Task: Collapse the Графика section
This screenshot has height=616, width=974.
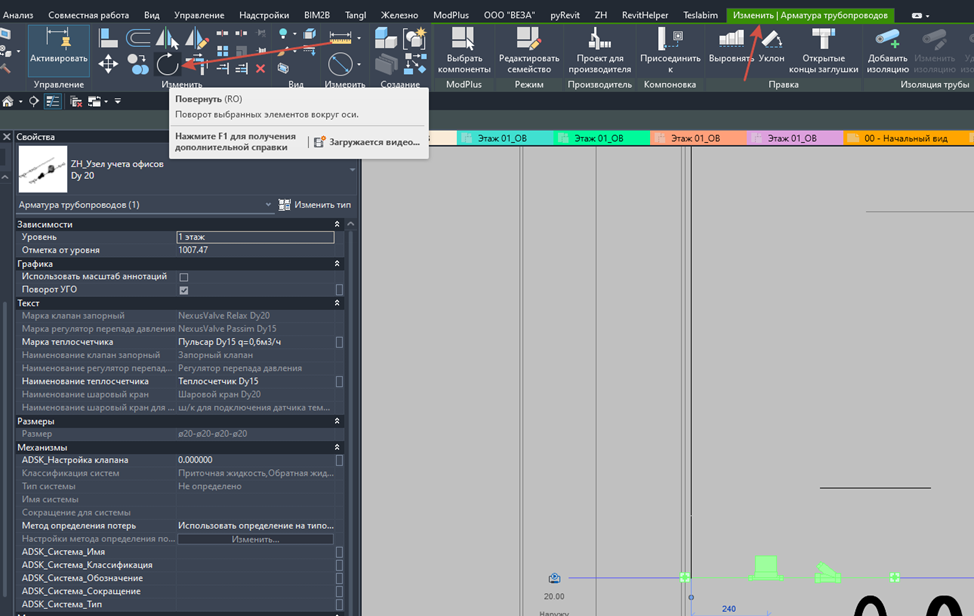Action: (337, 264)
